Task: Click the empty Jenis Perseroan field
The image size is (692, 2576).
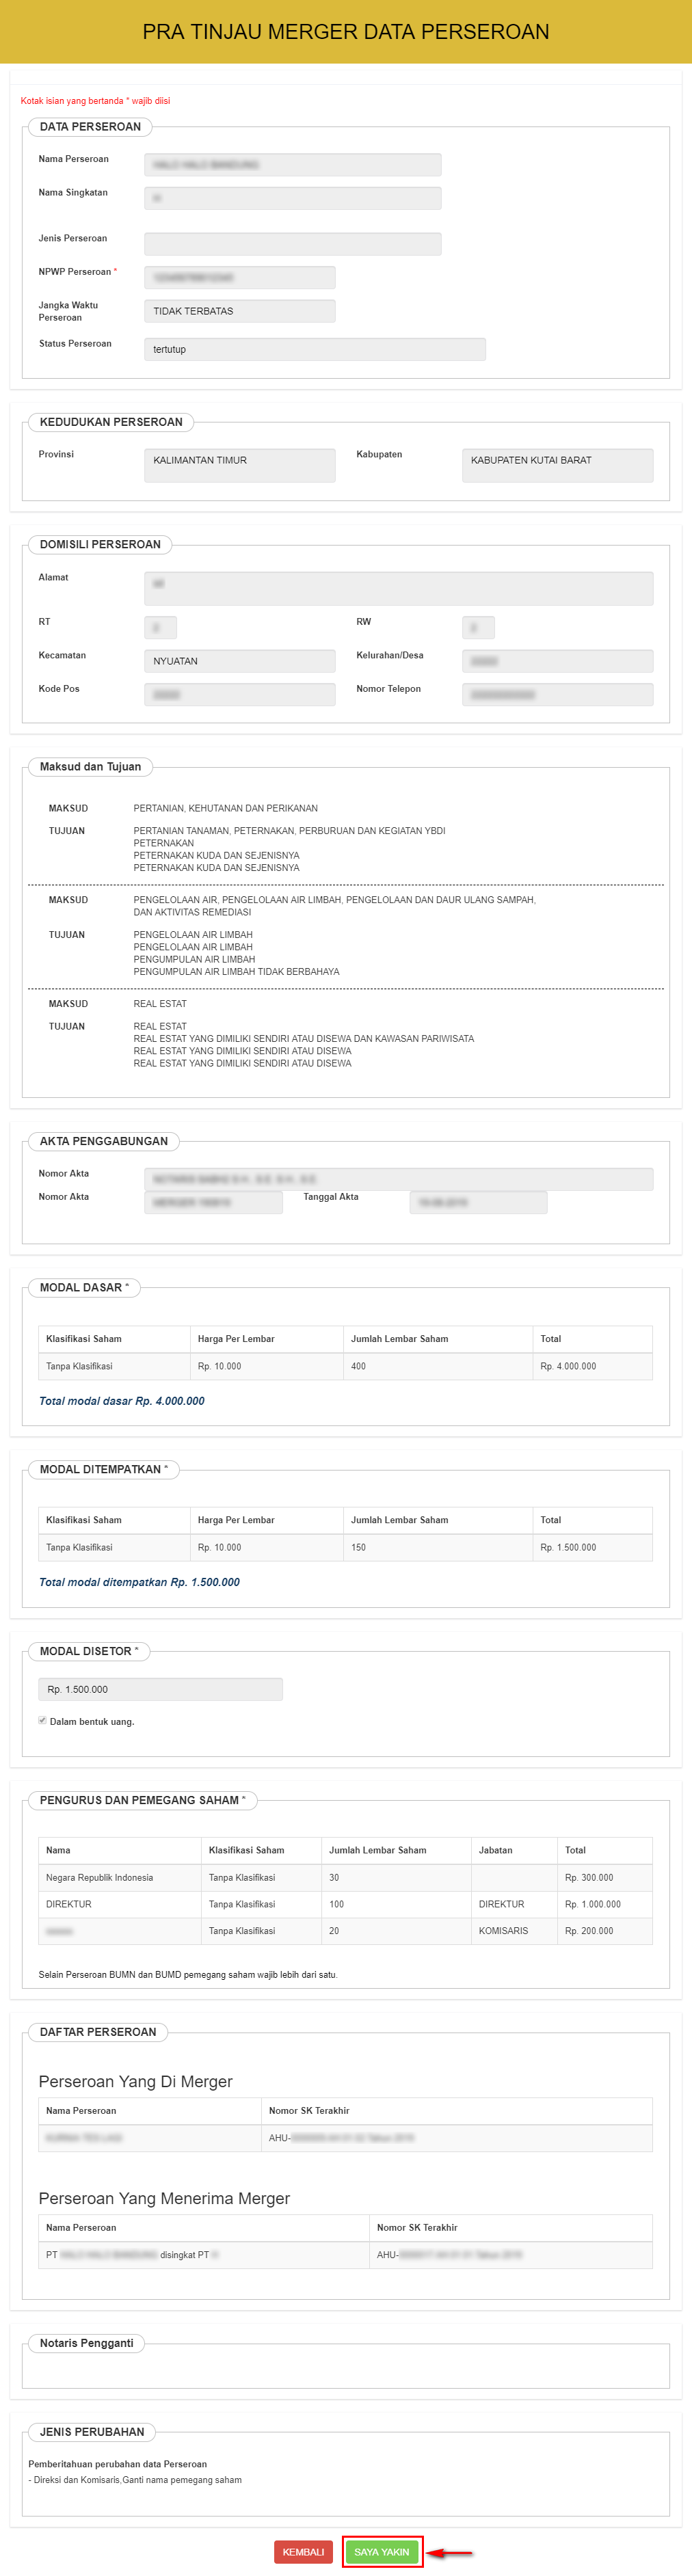Action: pyautogui.click(x=292, y=244)
